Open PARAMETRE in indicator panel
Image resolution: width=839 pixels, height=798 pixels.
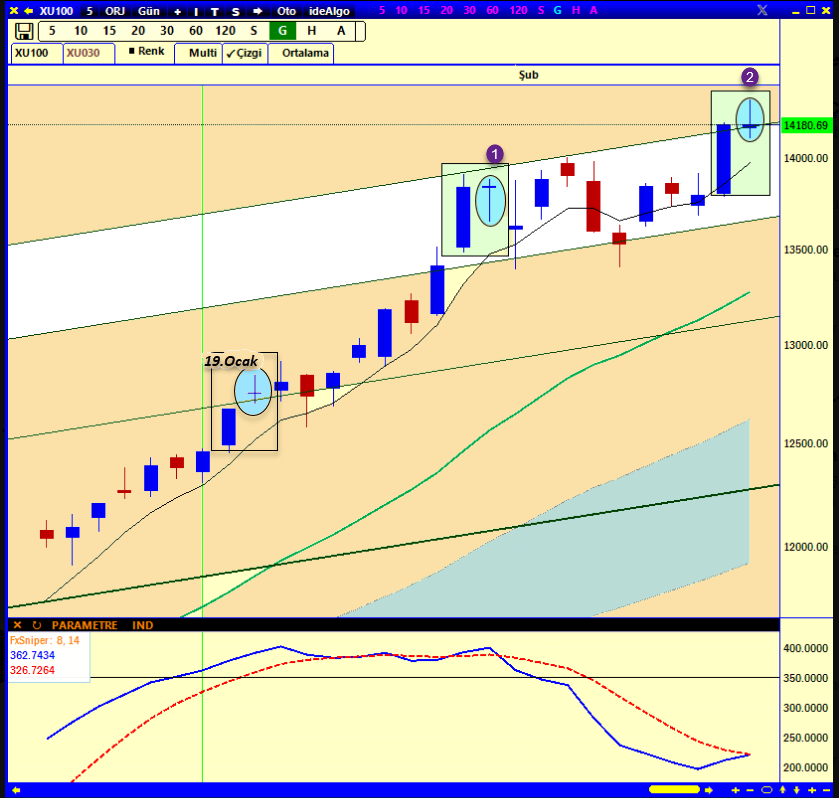pyautogui.click(x=85, y=625)
